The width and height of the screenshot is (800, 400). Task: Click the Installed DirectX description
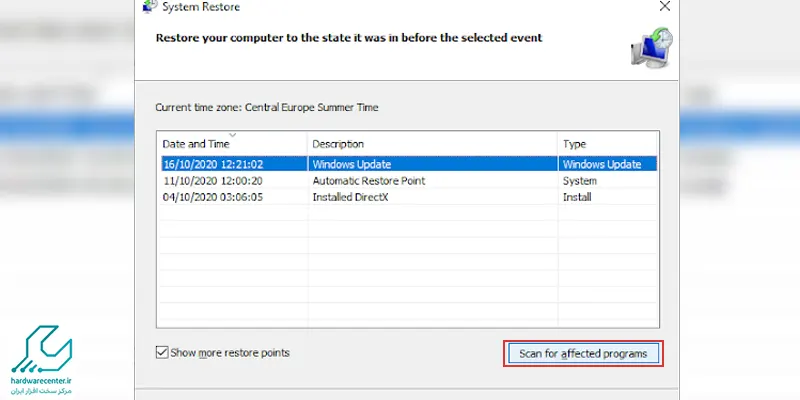pyautogui.click(x=350, y=197)
